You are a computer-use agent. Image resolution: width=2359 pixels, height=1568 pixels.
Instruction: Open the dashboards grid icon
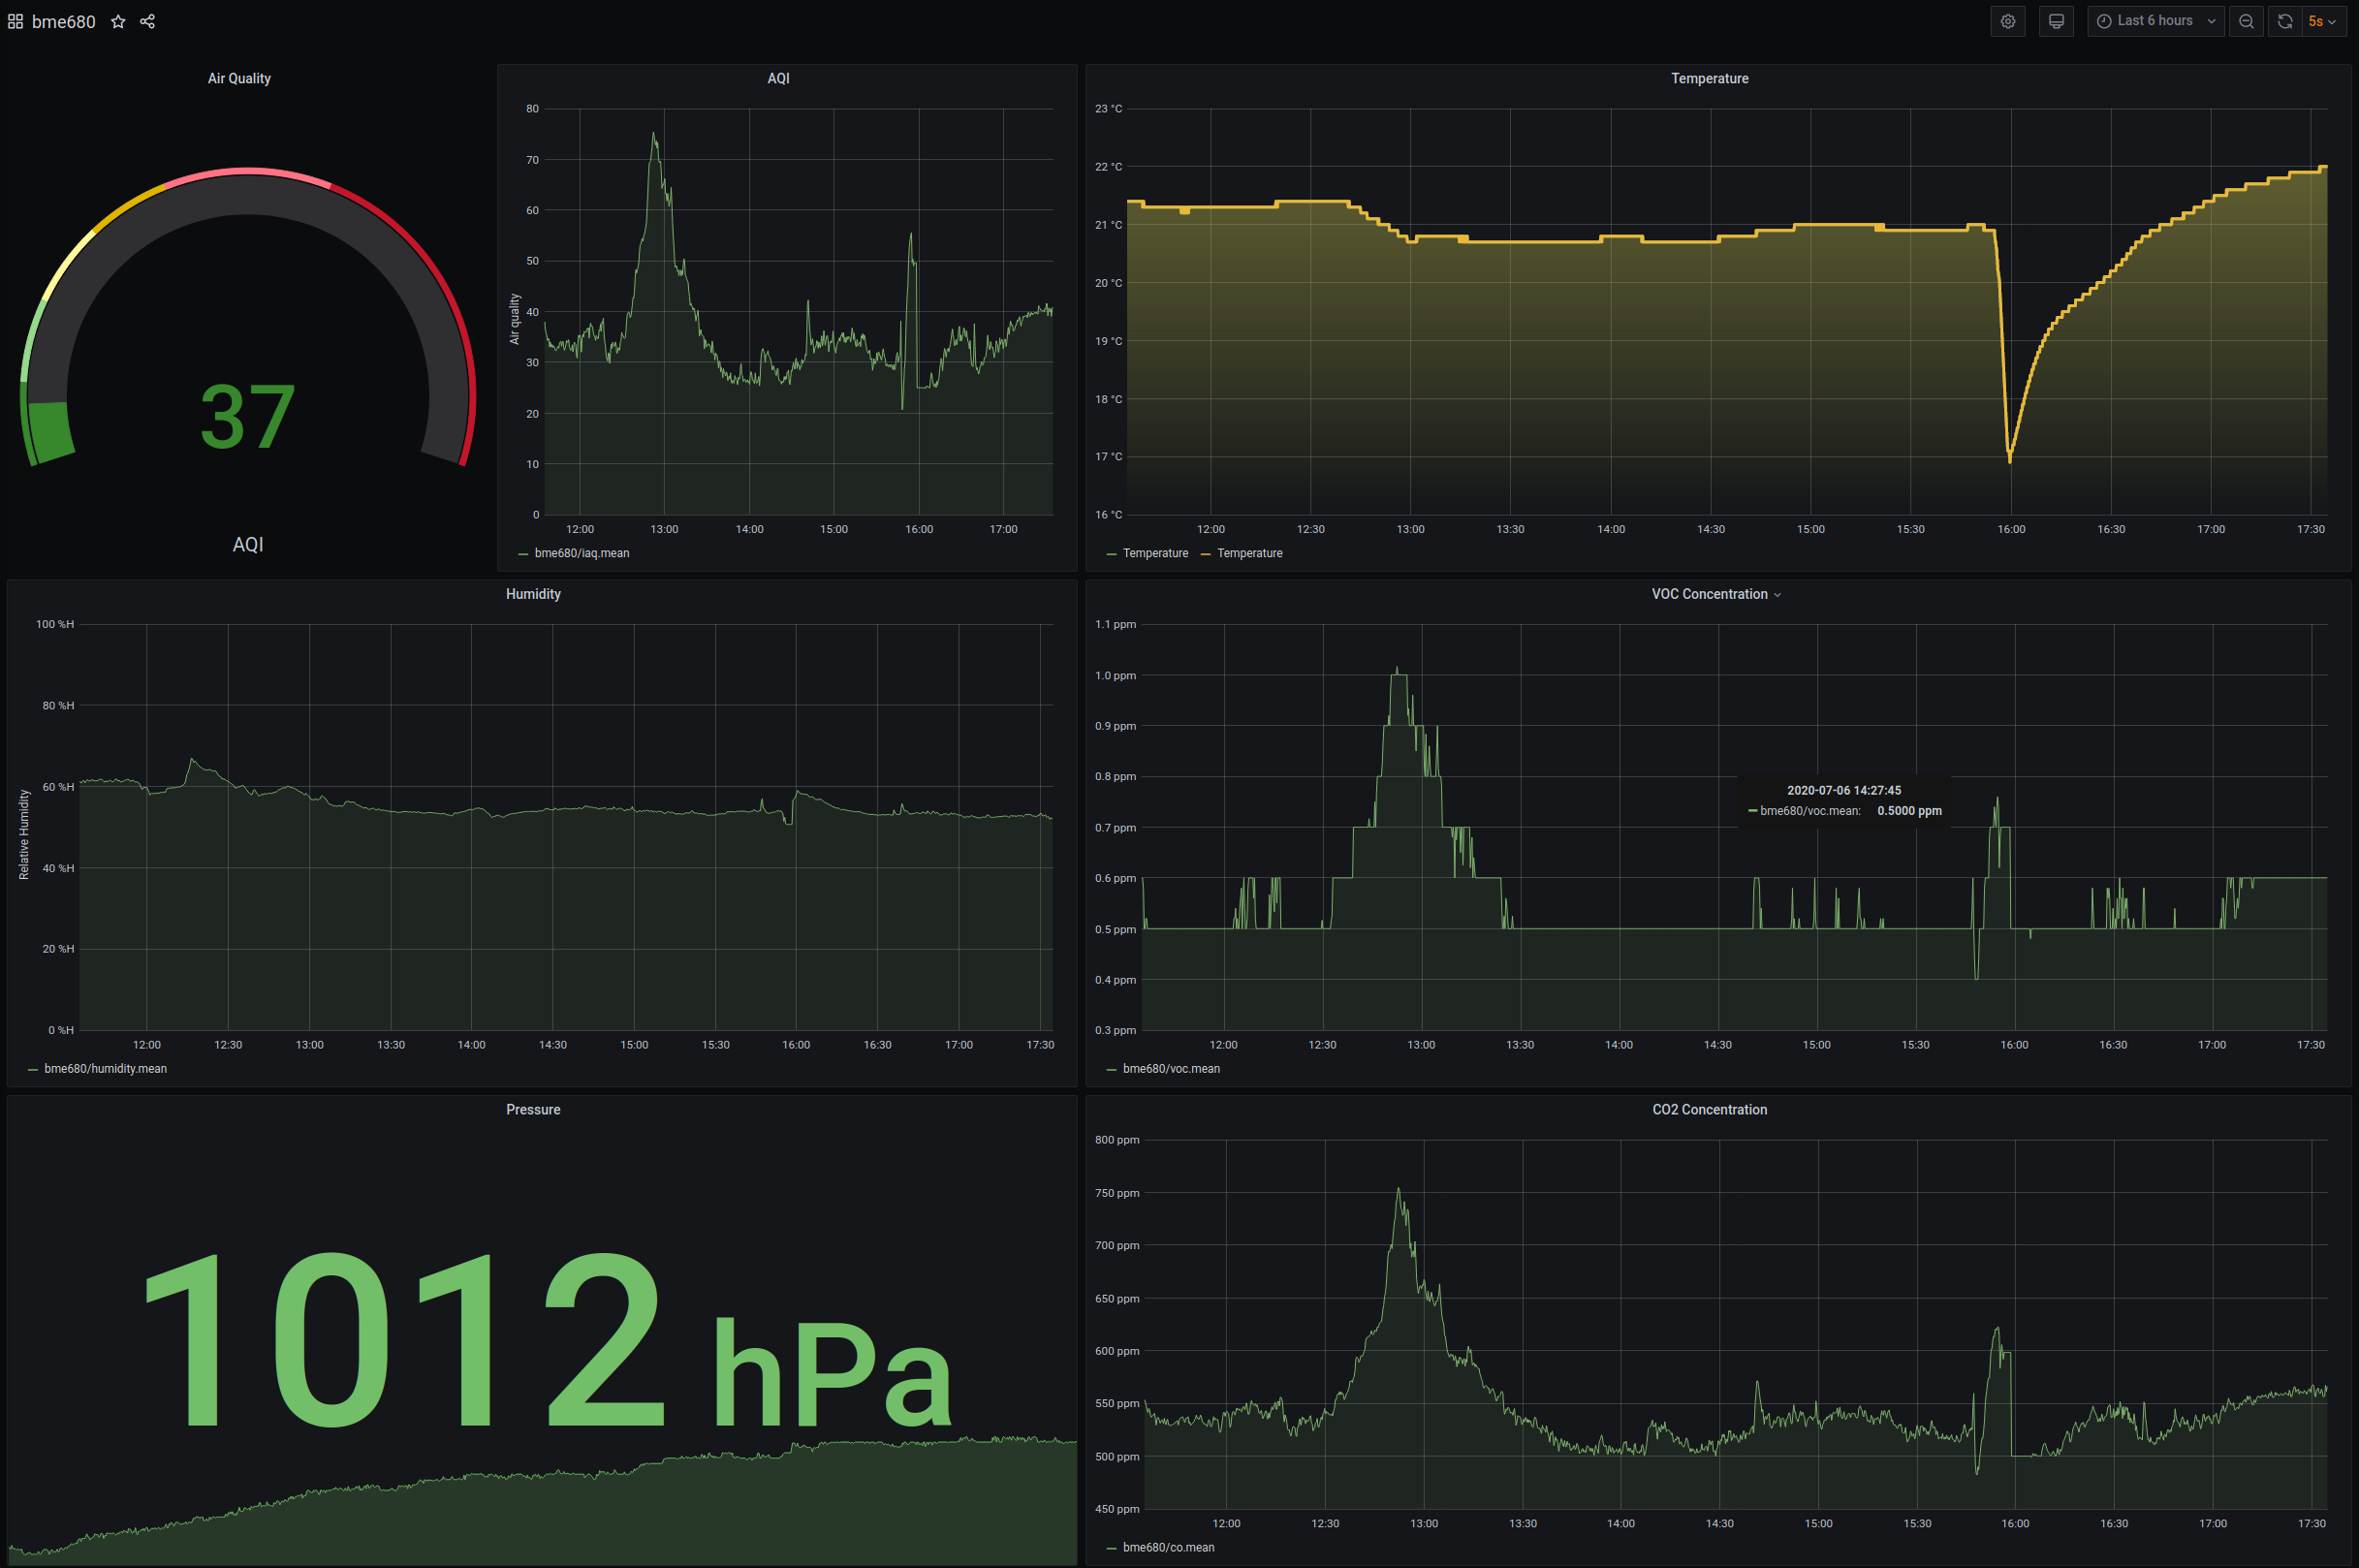coord(15,21)
